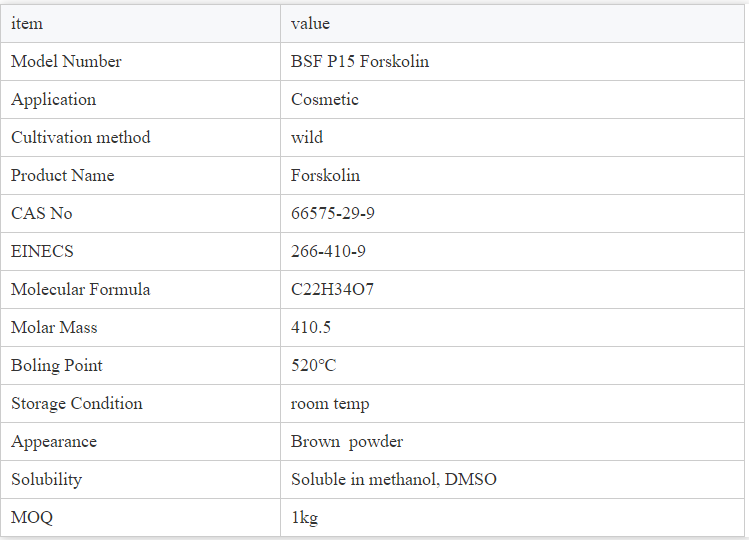Select the 'Cosmetic' application value
This screenshot has height=540, width=749.
324,99
